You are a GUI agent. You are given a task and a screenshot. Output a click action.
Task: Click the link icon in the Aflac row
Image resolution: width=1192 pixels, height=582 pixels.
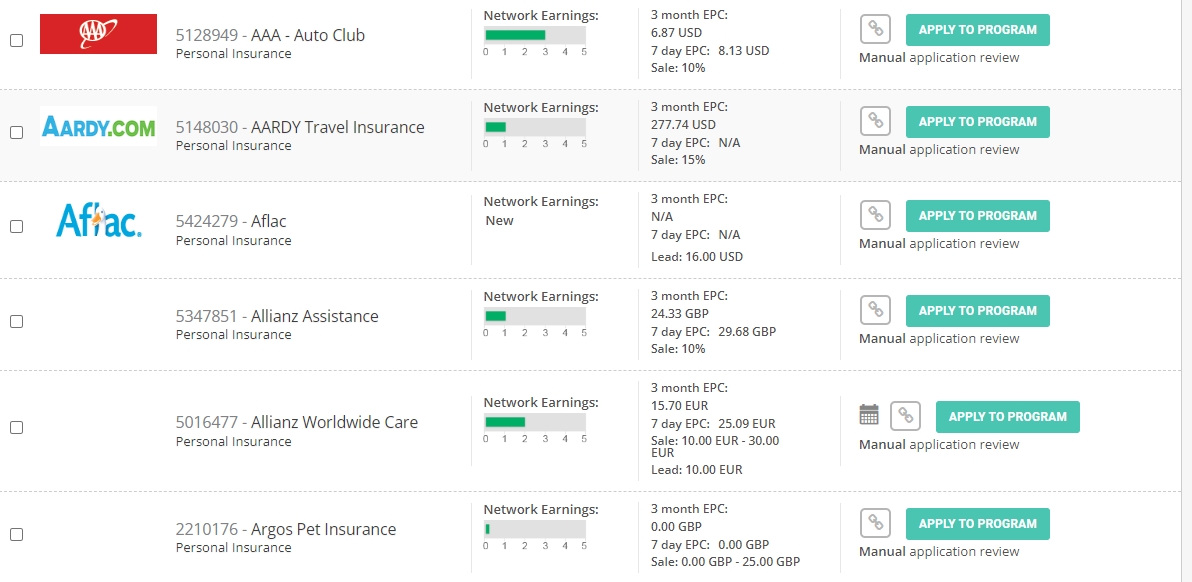click(x=875, y=216)
